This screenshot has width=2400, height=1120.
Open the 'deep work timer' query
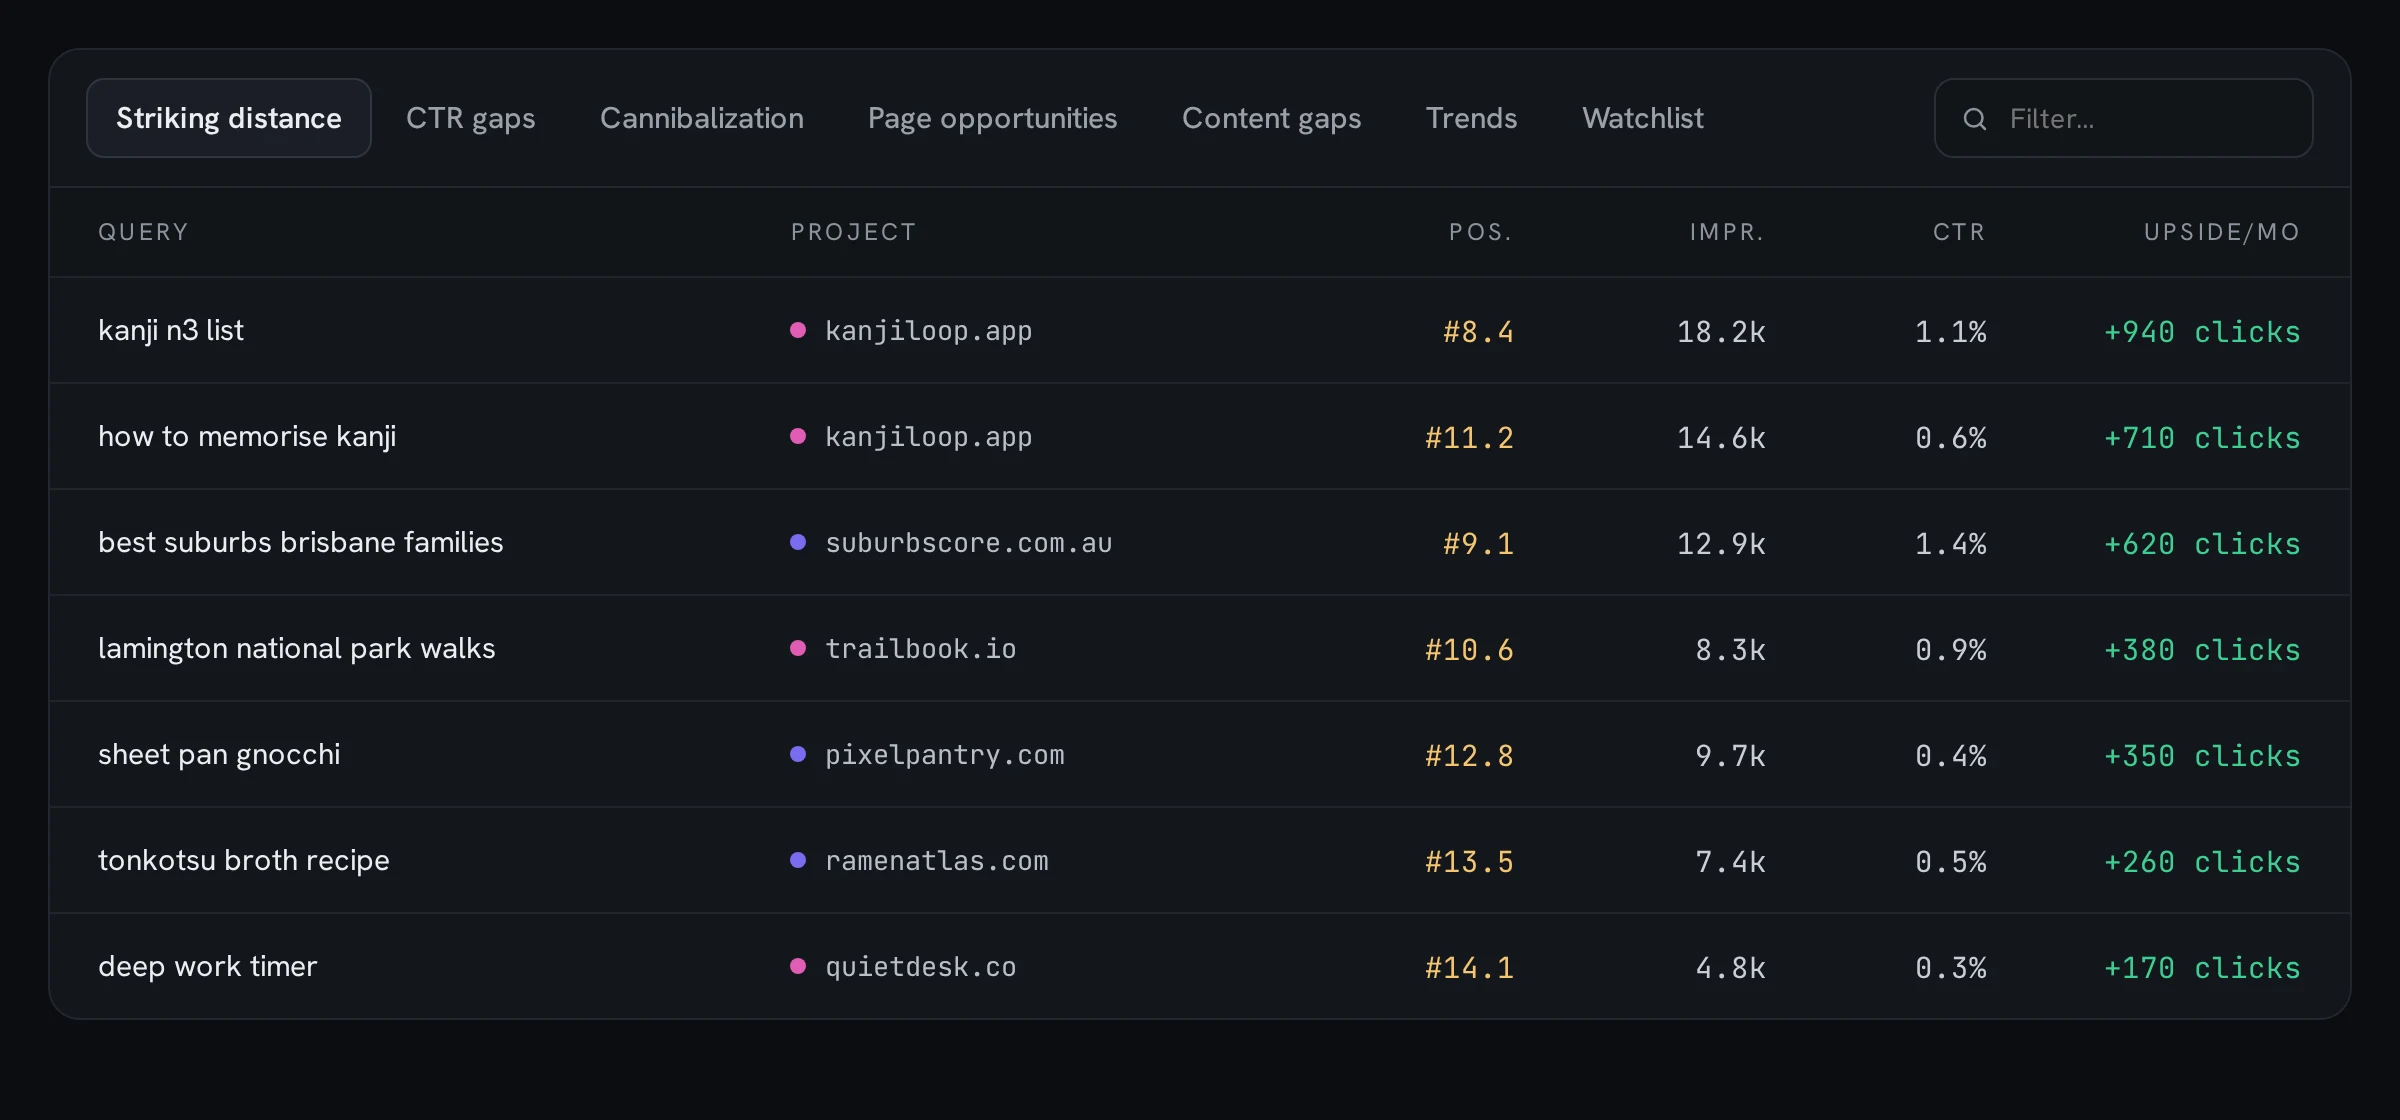pos(207,966)
